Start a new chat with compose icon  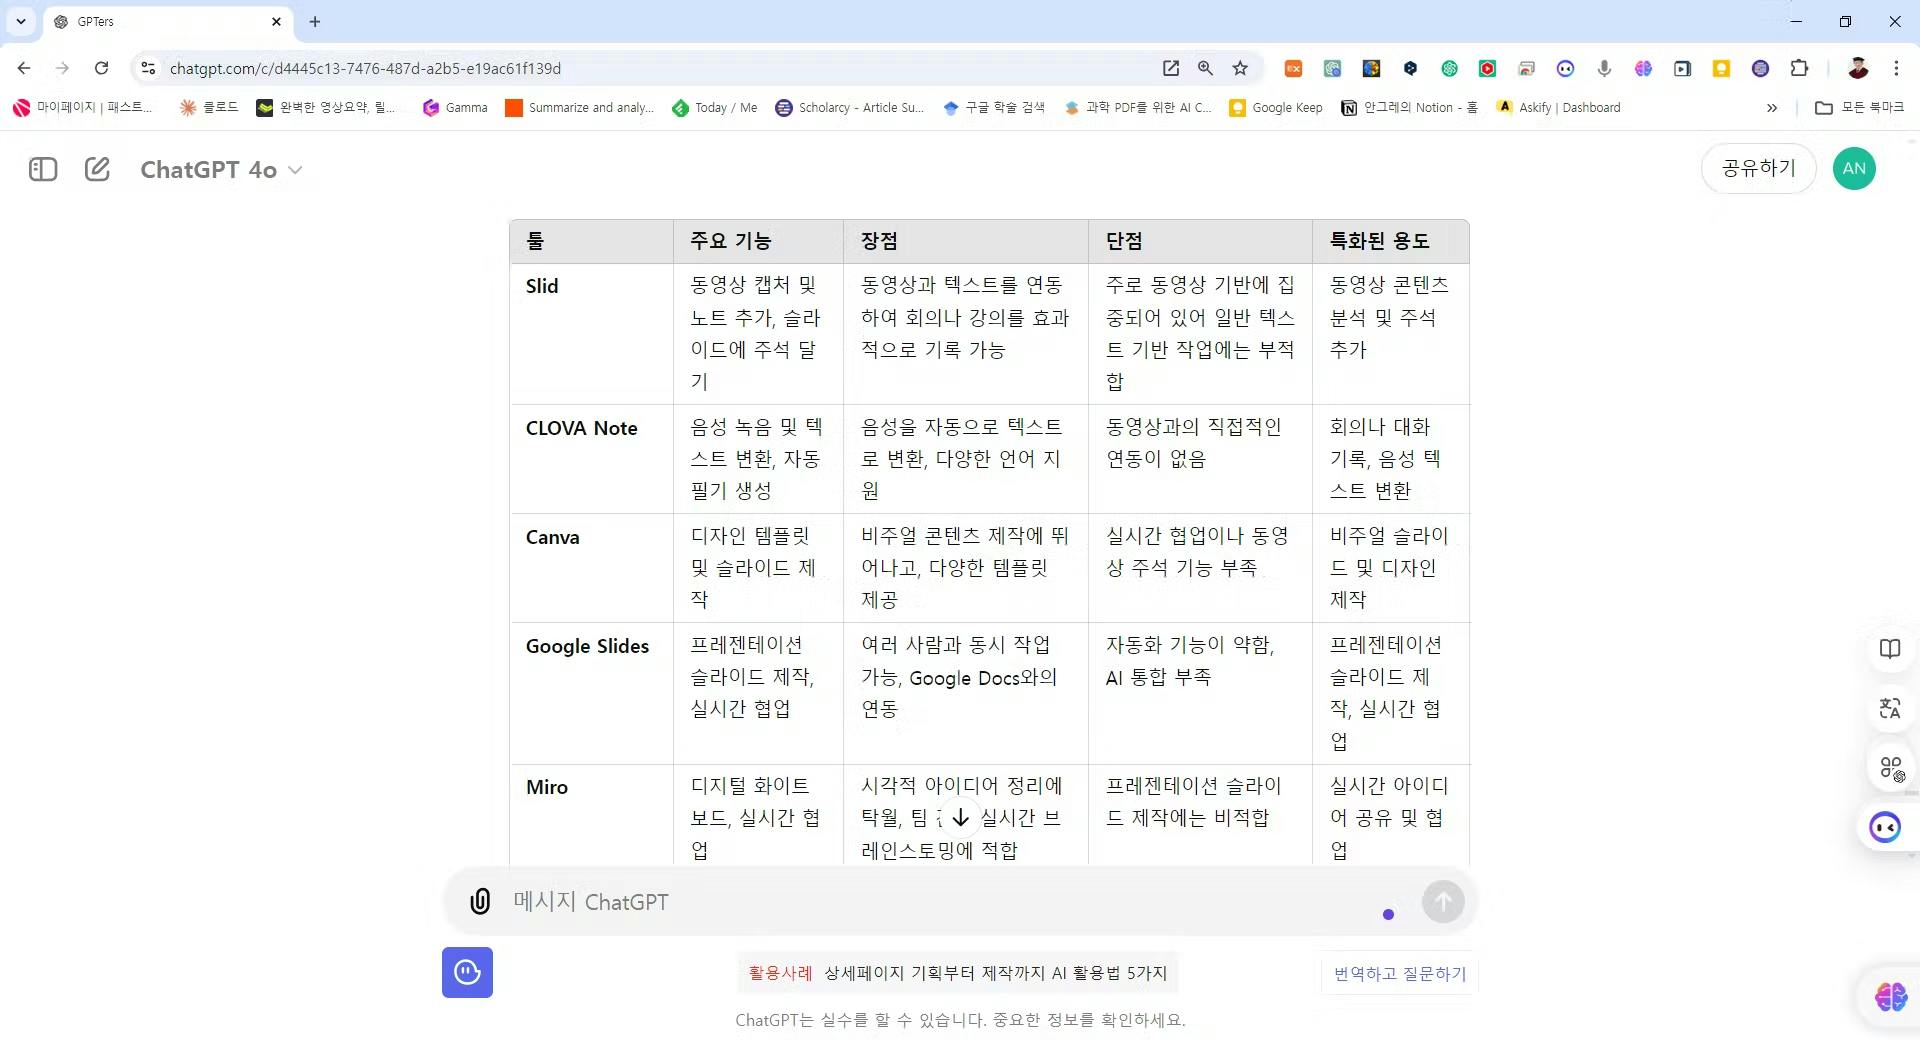click(97, 169)
